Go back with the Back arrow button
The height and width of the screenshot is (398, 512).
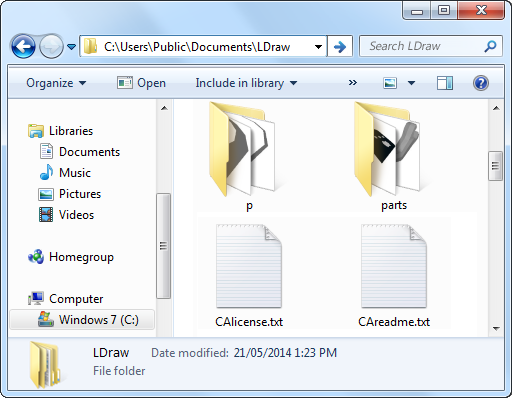click(x=23, y=46)
